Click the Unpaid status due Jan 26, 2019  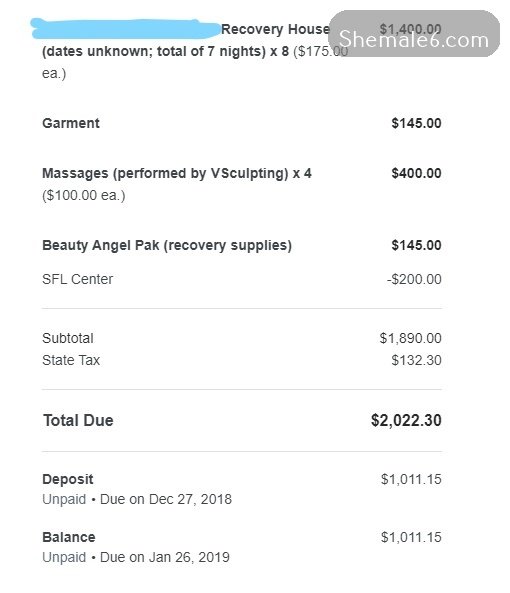pos(136,557)
